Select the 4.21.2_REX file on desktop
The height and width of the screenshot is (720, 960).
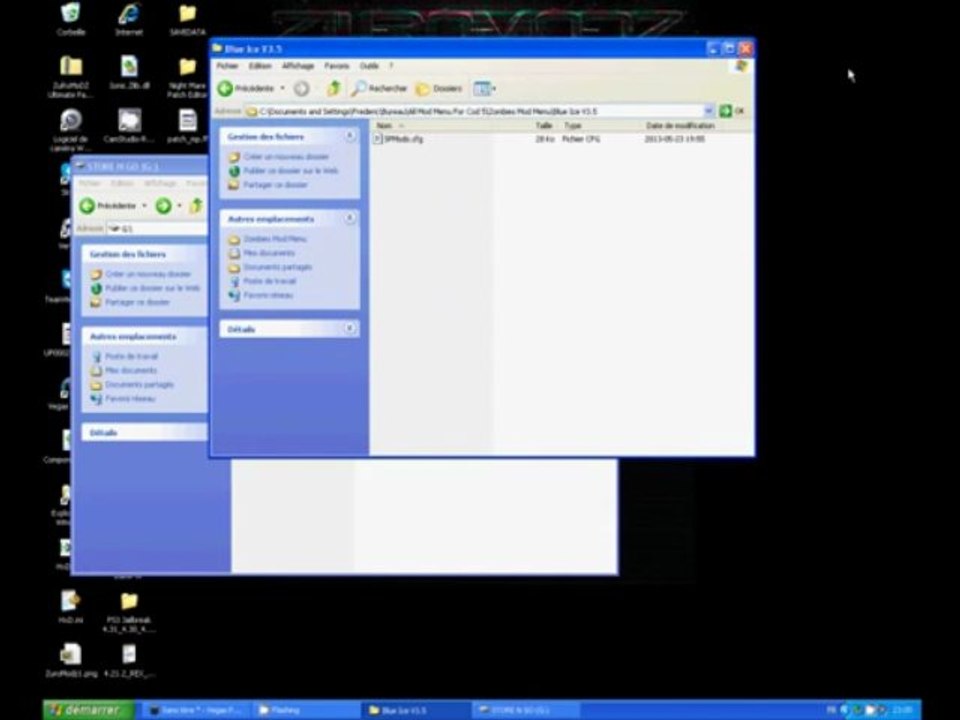pos(129,660)
